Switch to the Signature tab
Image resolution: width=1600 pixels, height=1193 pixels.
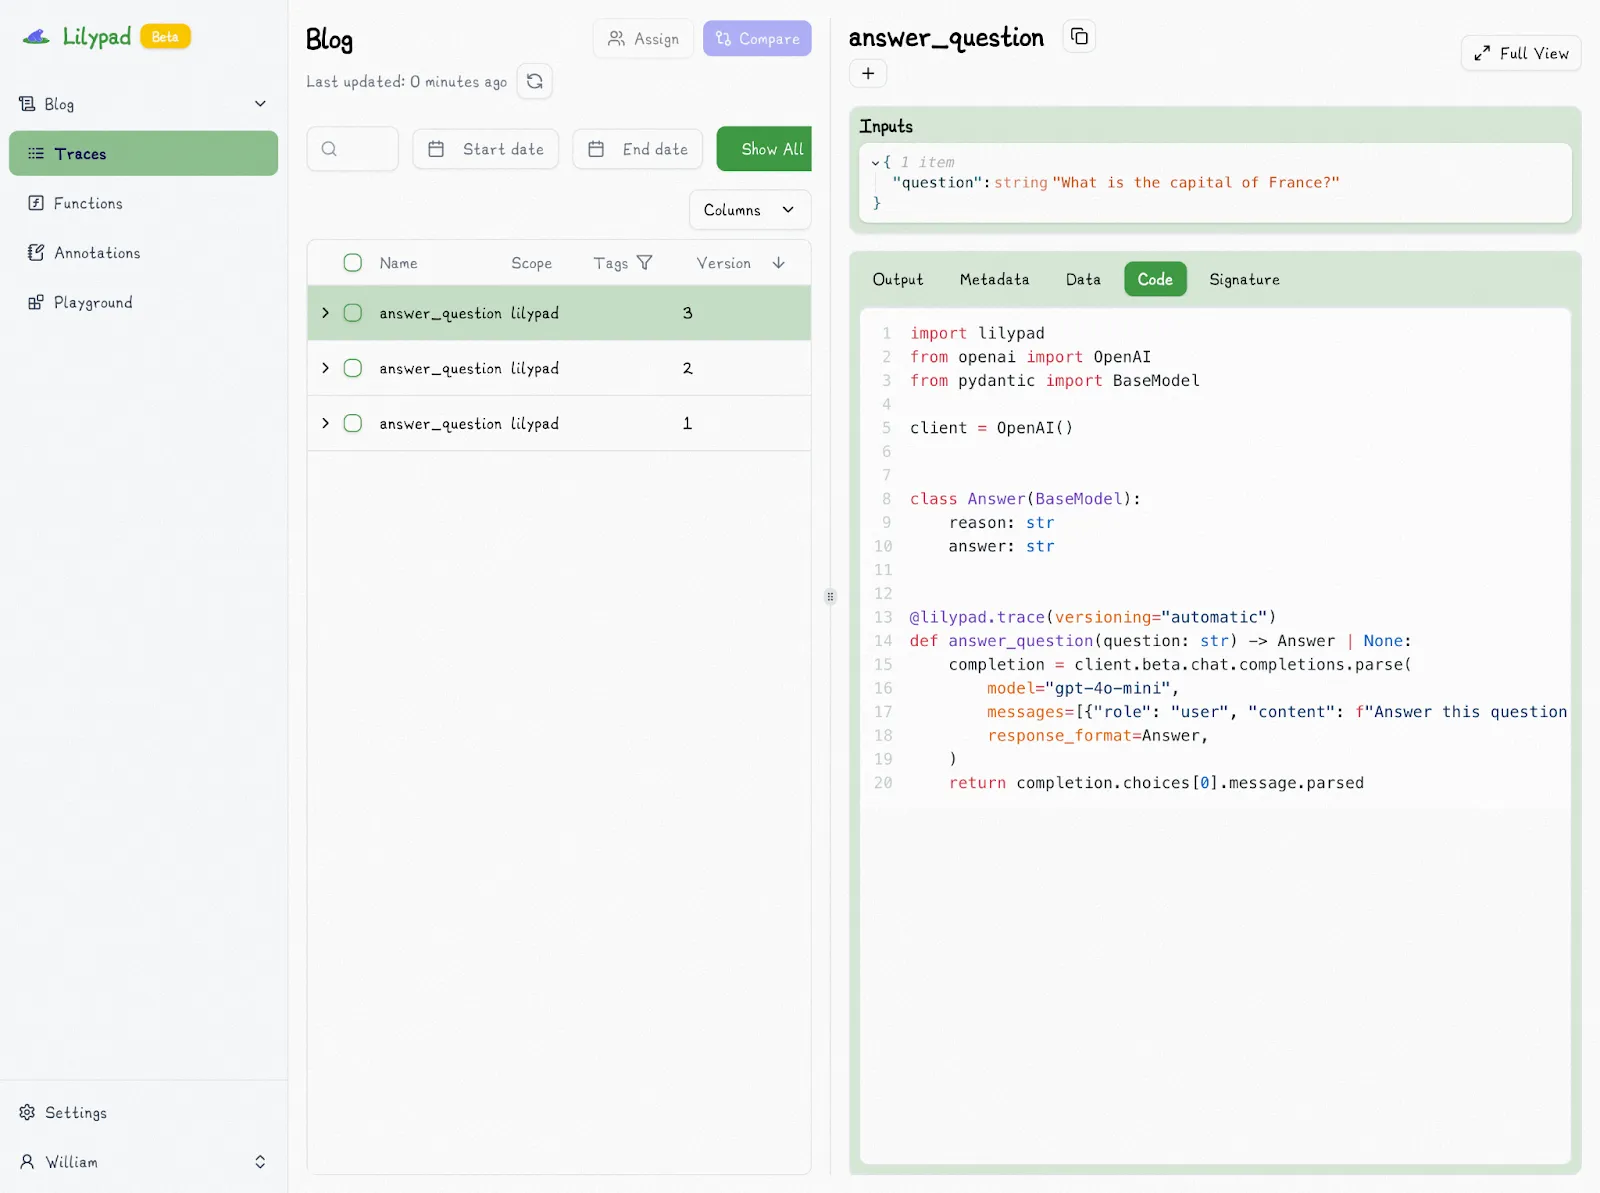(x=1243, y=279)
